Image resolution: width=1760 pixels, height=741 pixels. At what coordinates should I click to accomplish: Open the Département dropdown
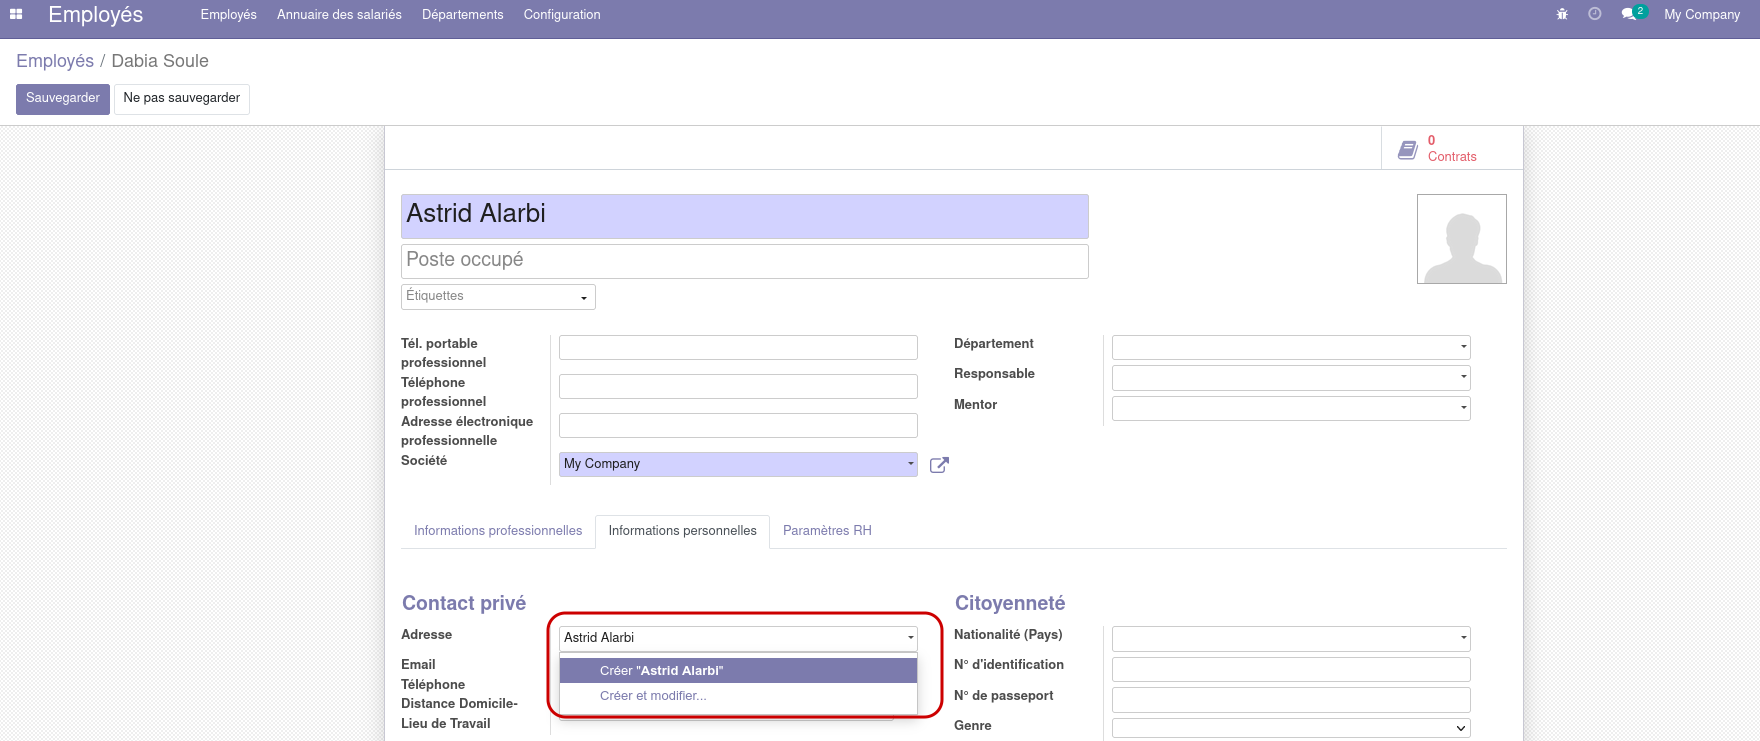click(1291, 347)
